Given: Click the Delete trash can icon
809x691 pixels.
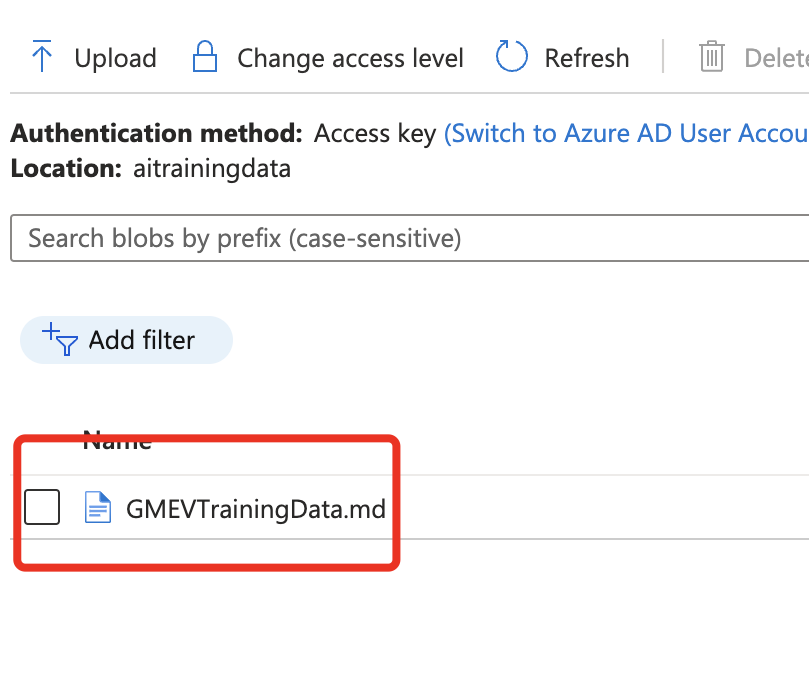Looking at the screenshot, I should point(711,56).
